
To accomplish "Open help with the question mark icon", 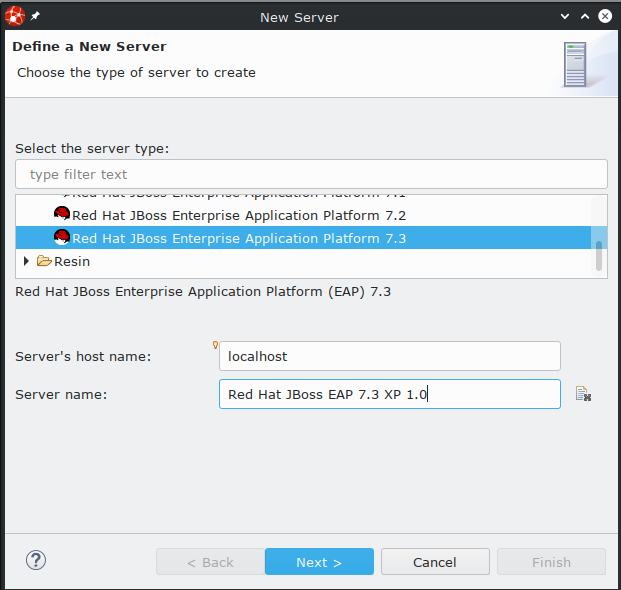I will 36,561.
